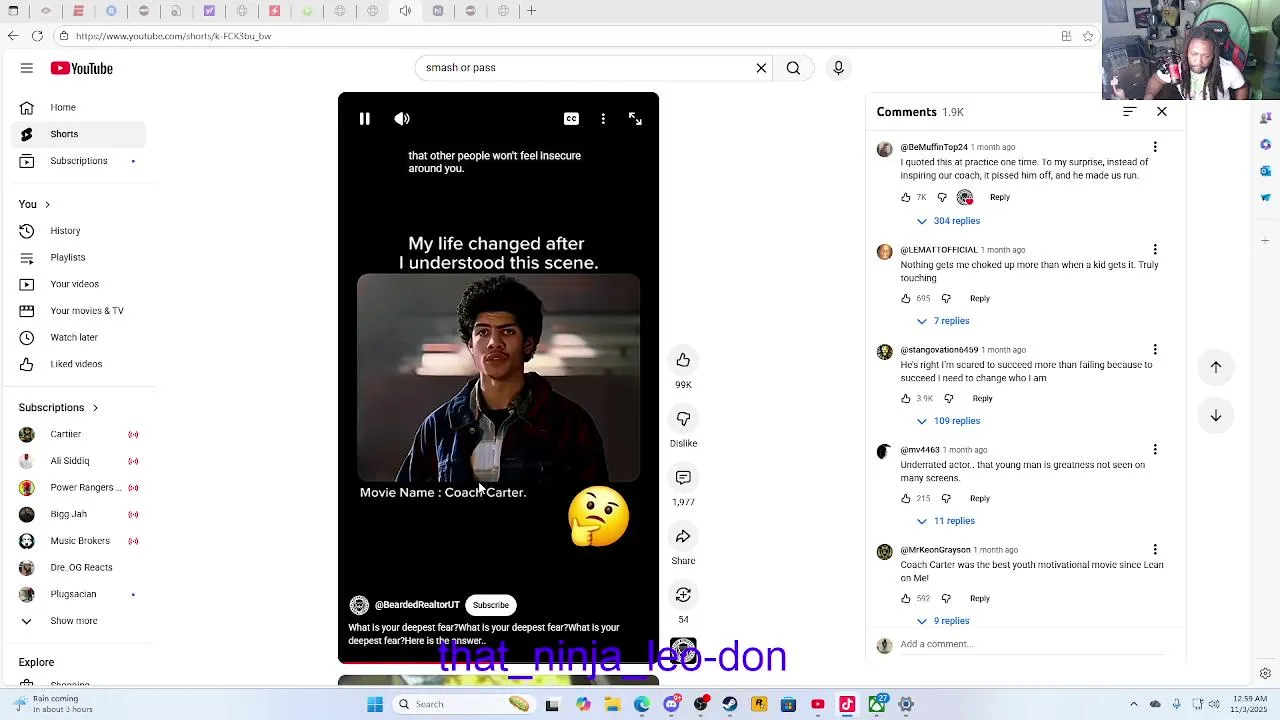The image size is (1280, 720).
Task: Open the Power Rangers channel subscription
Action: [x=78, y=488]
